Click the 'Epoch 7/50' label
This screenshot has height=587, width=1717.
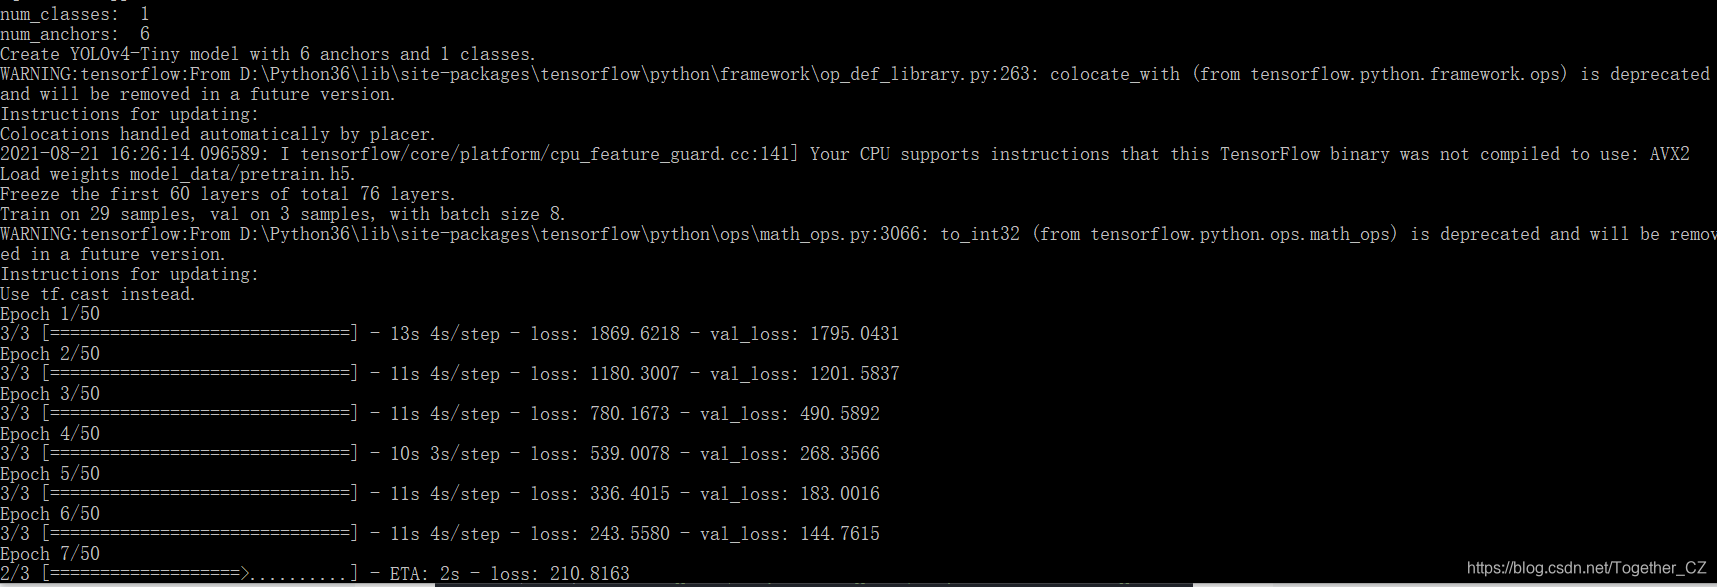pyautogui.click(x=50, y=554)
